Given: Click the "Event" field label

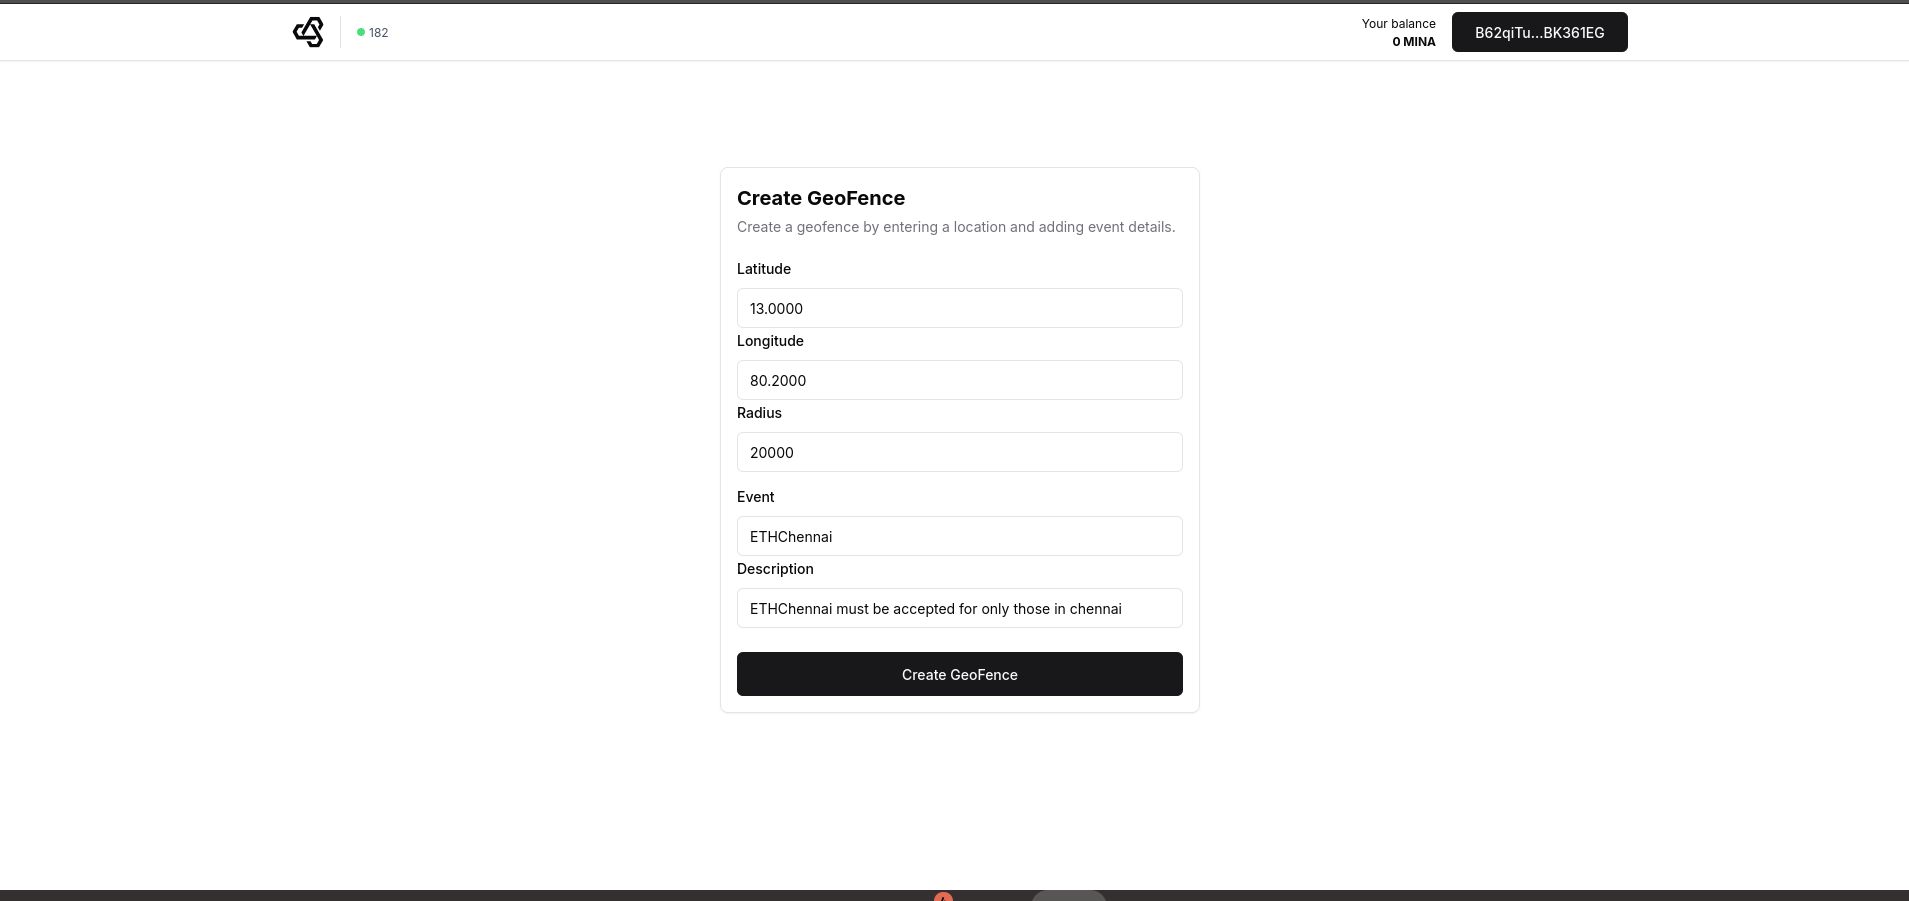Looking at the screenshot, I should point(755,497).
